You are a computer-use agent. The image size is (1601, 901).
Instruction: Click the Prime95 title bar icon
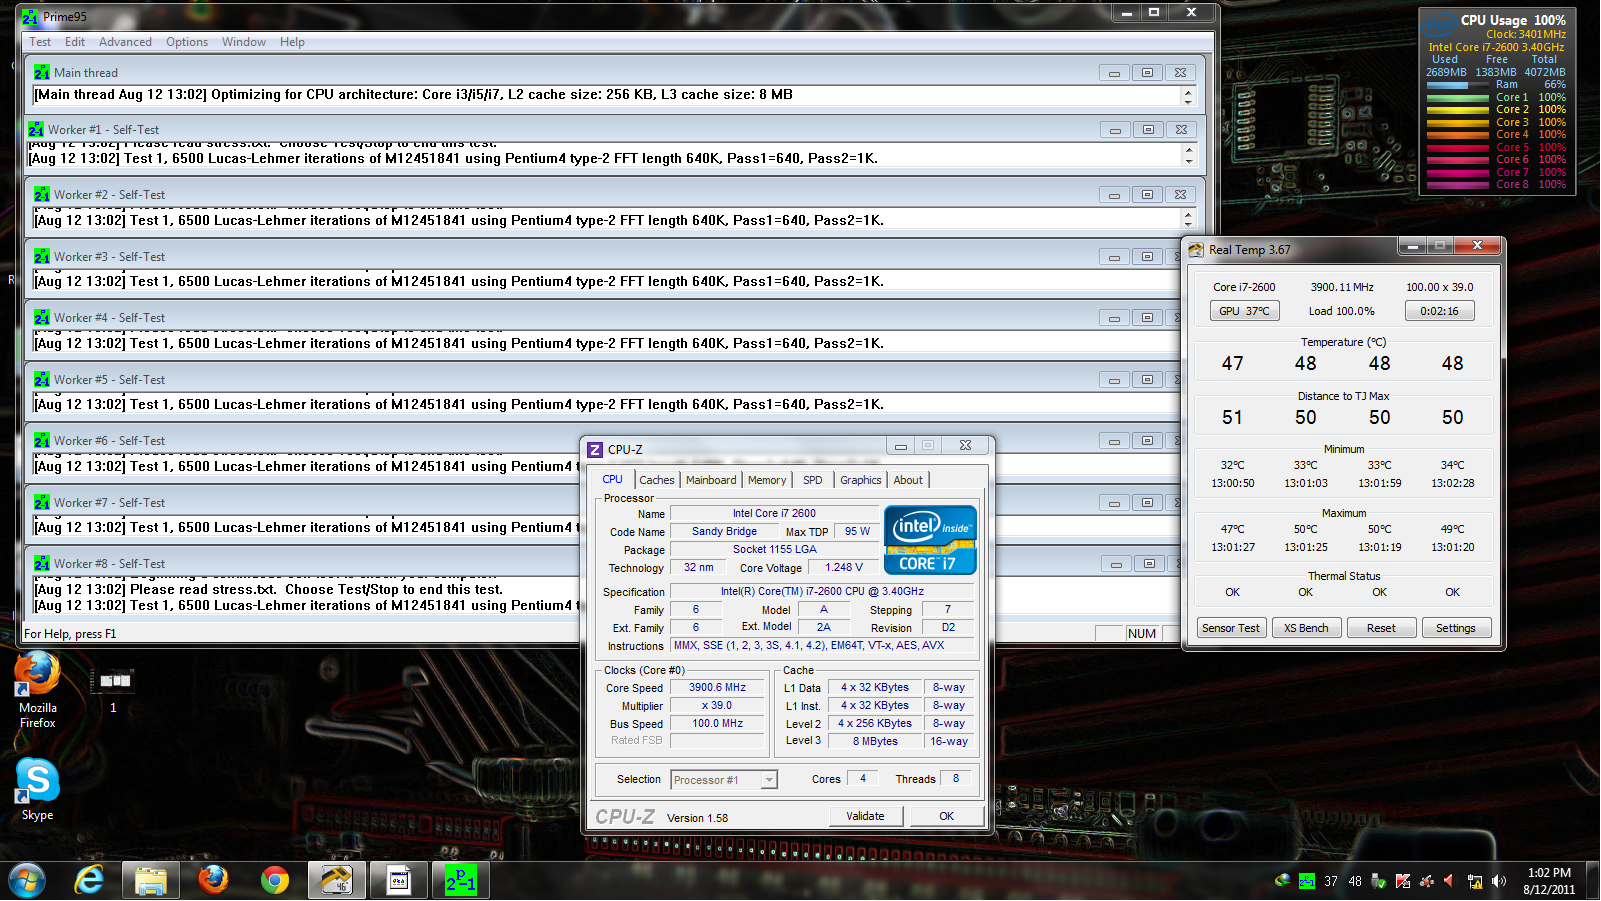[30, 17]
